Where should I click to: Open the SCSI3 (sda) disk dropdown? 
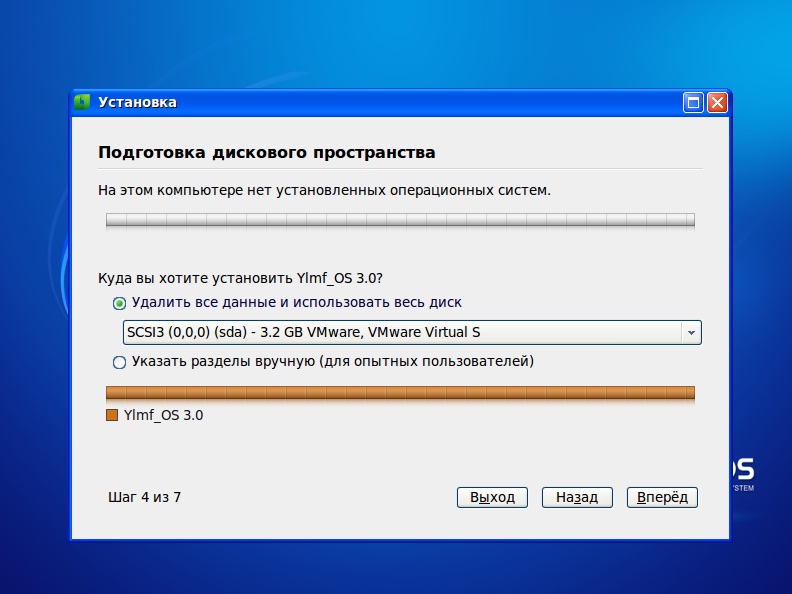coord(412,332)
